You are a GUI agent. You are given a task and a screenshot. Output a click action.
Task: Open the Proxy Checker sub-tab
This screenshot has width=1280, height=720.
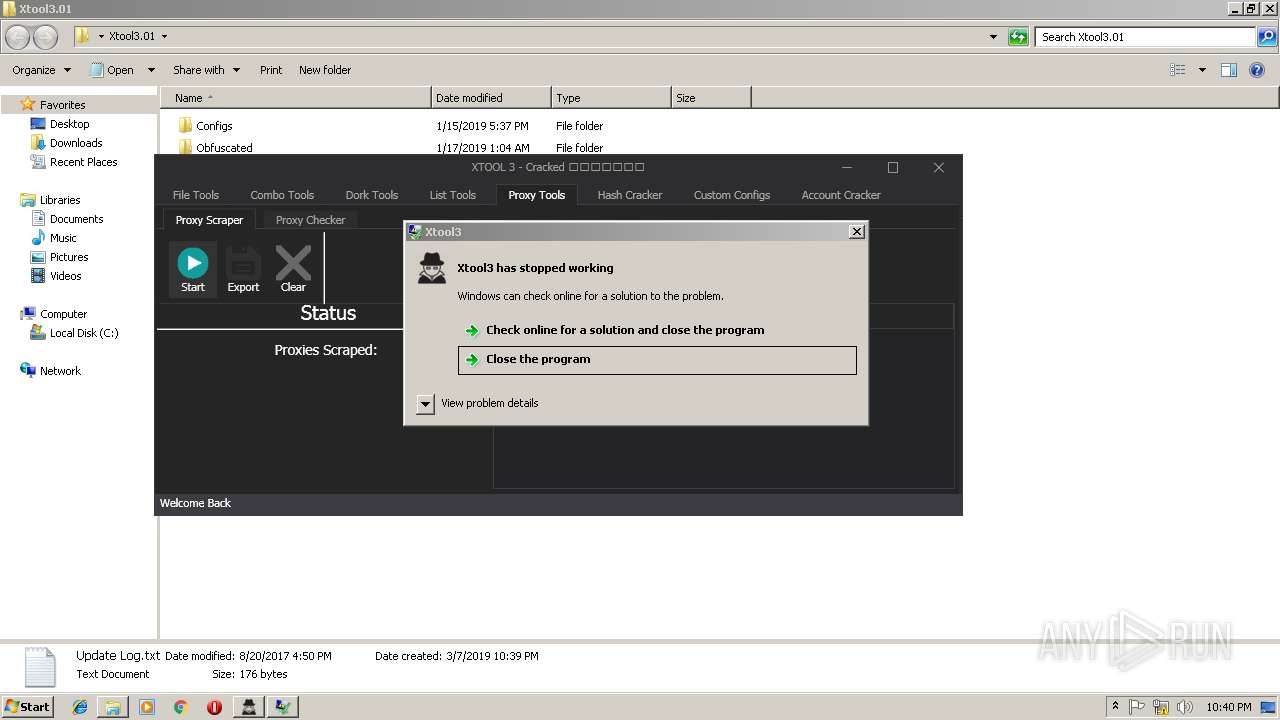point(311,220)
